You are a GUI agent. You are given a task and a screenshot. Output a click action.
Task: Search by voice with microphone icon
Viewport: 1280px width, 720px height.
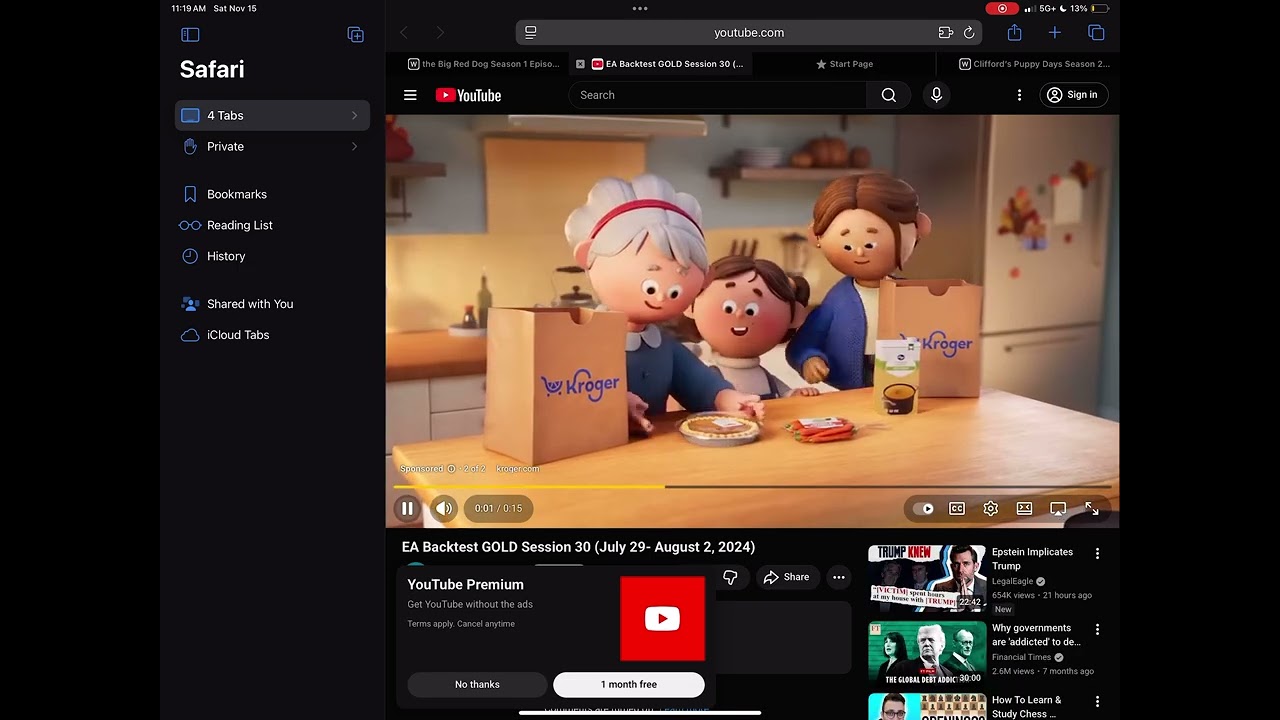[936, 95]
